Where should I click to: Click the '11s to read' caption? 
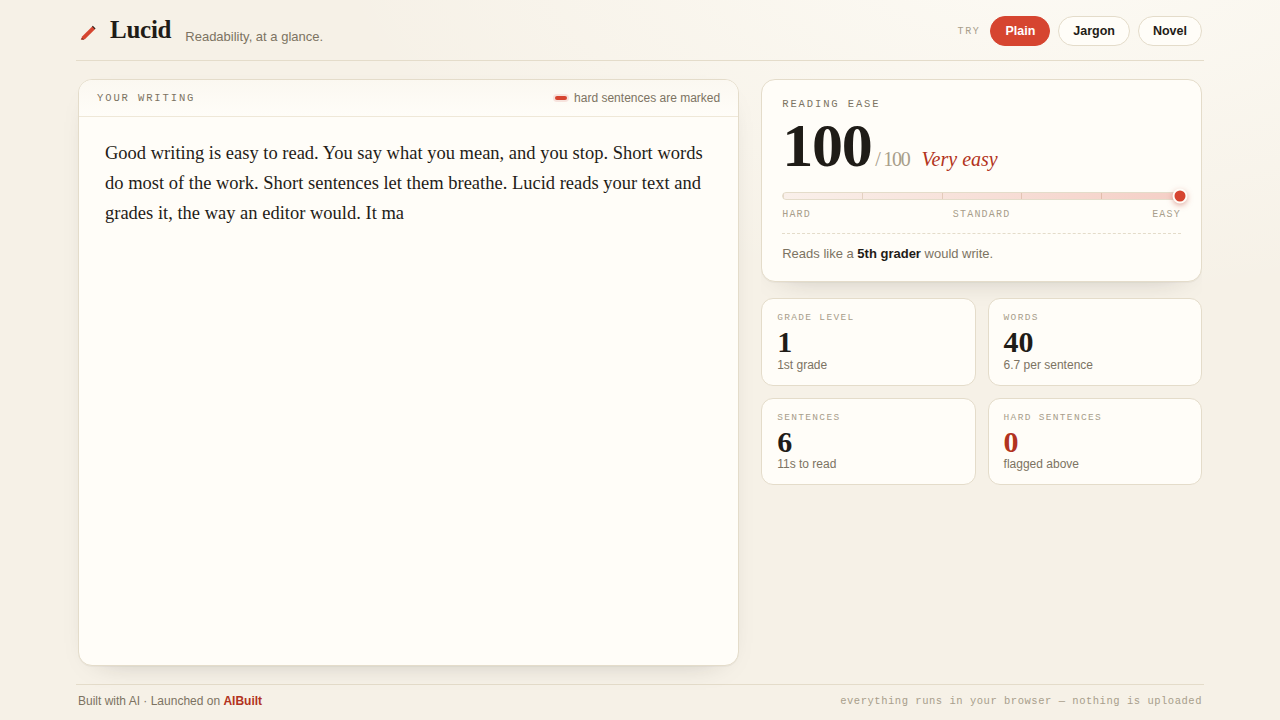point(807,464)
